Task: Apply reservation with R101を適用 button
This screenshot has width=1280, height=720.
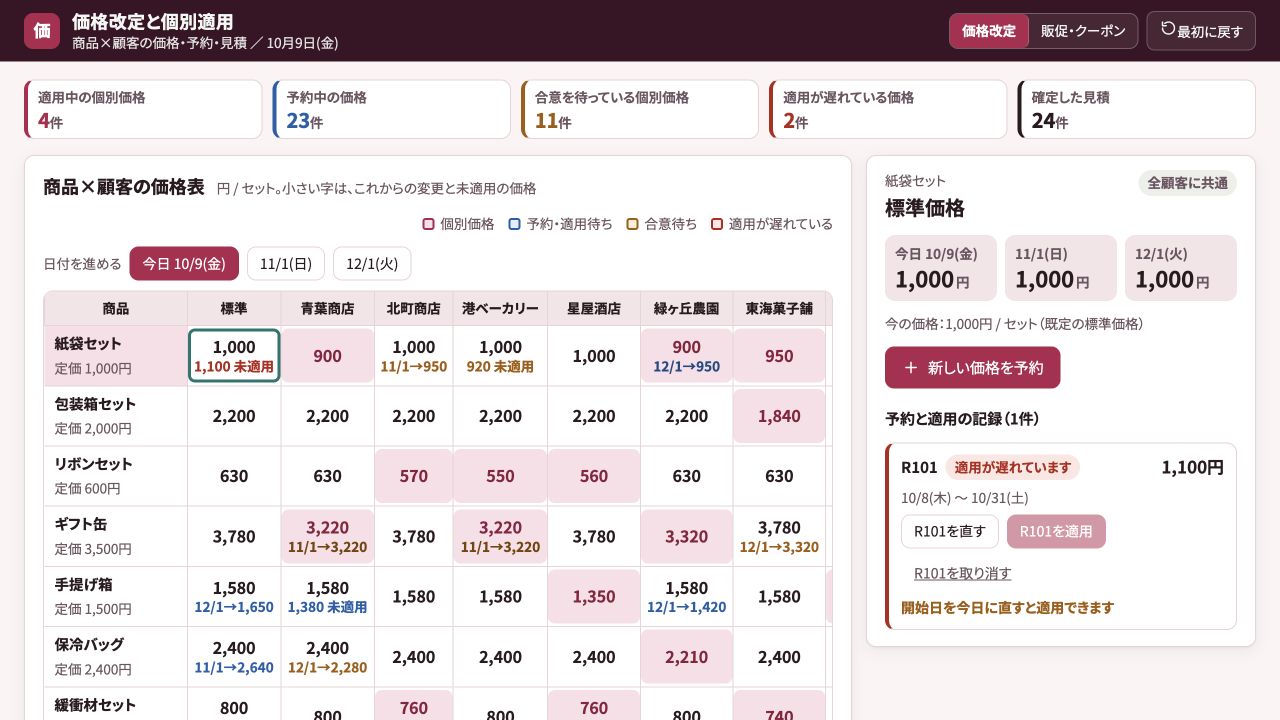Action: pos(1056,532)
